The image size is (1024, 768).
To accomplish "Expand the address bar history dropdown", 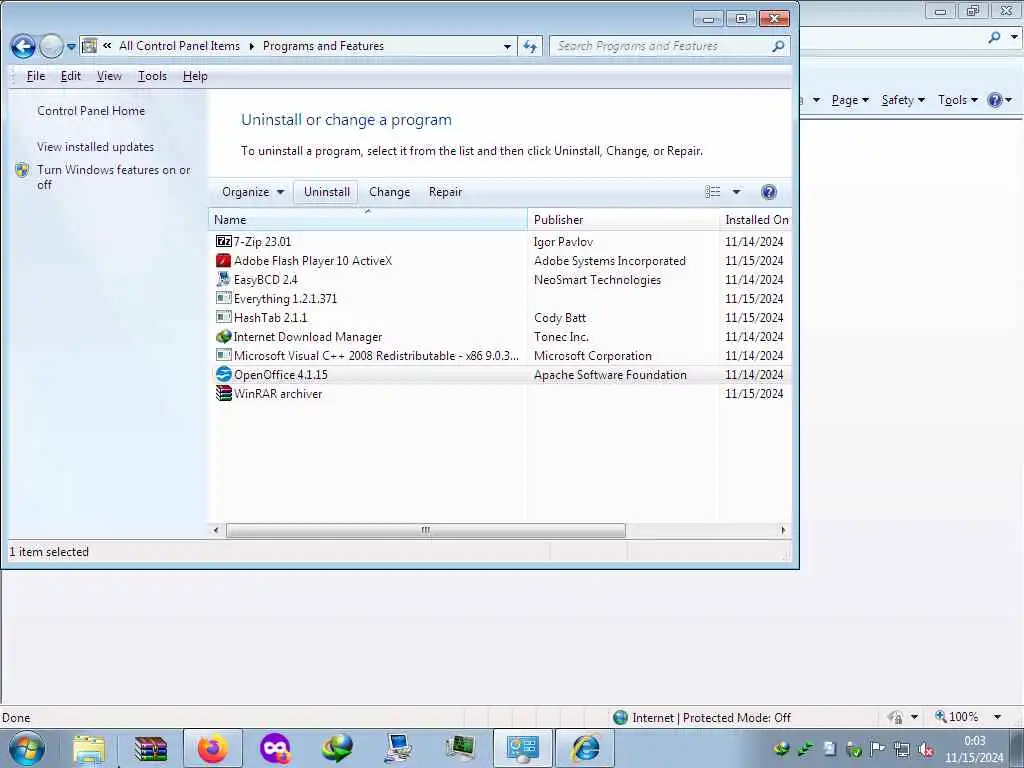I will tap(507, 46).
